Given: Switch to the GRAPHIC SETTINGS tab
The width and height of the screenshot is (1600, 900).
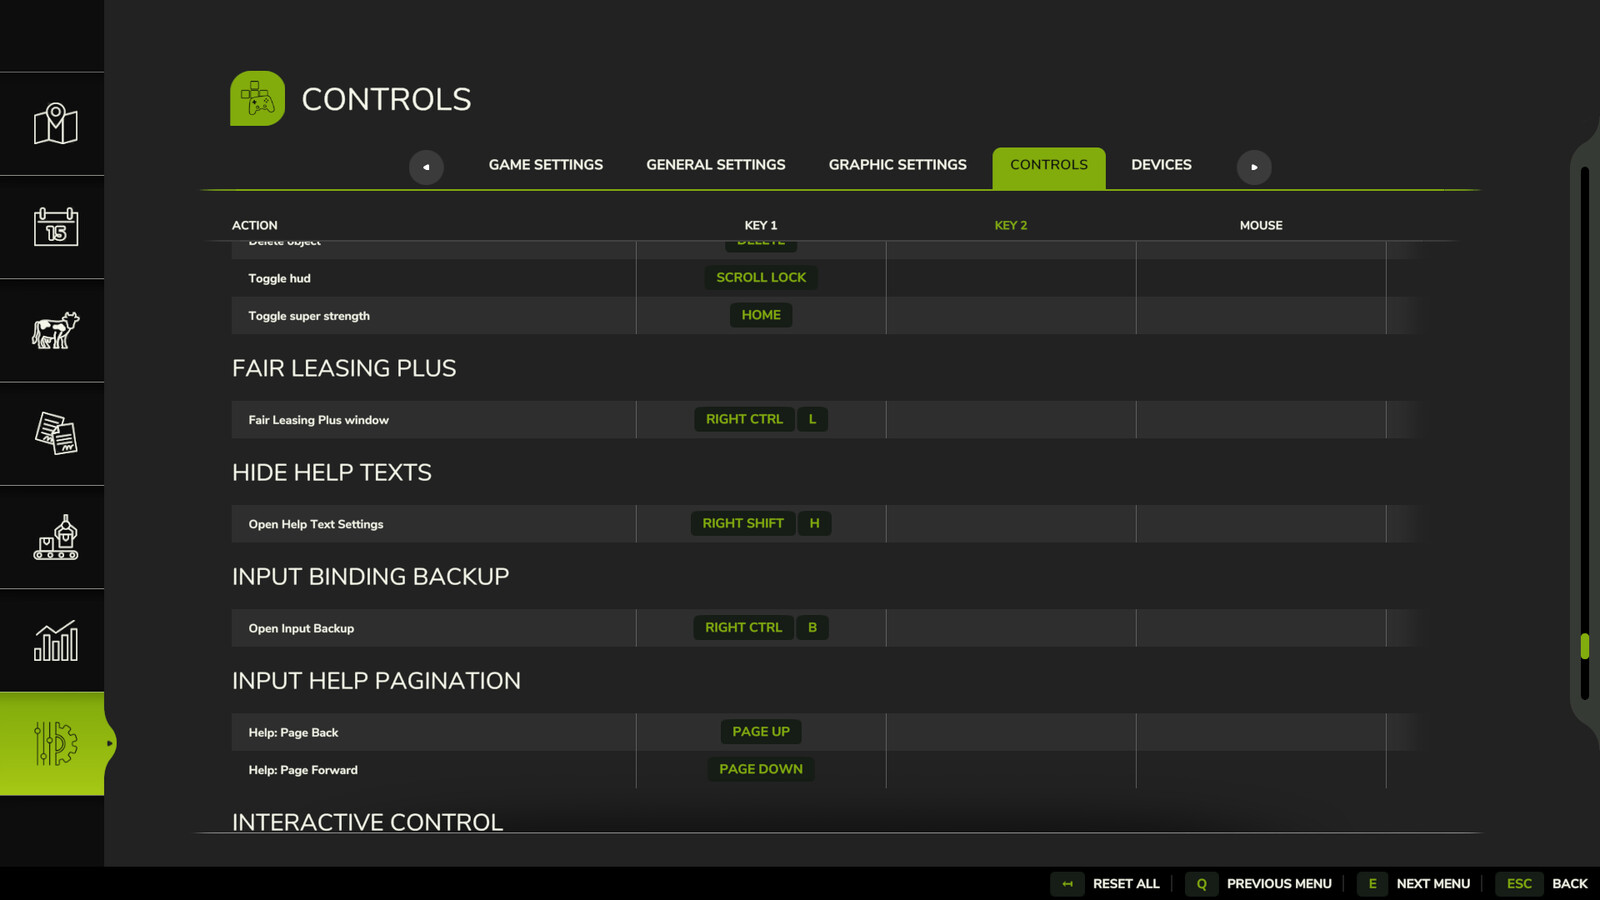Looking at the screenshot, I should pos(897,164).
